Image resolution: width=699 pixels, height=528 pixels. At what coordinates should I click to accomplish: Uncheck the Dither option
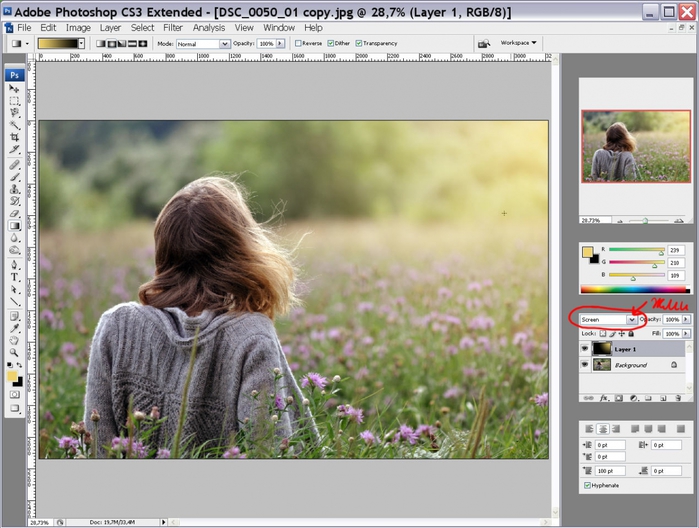pos(329,44)
